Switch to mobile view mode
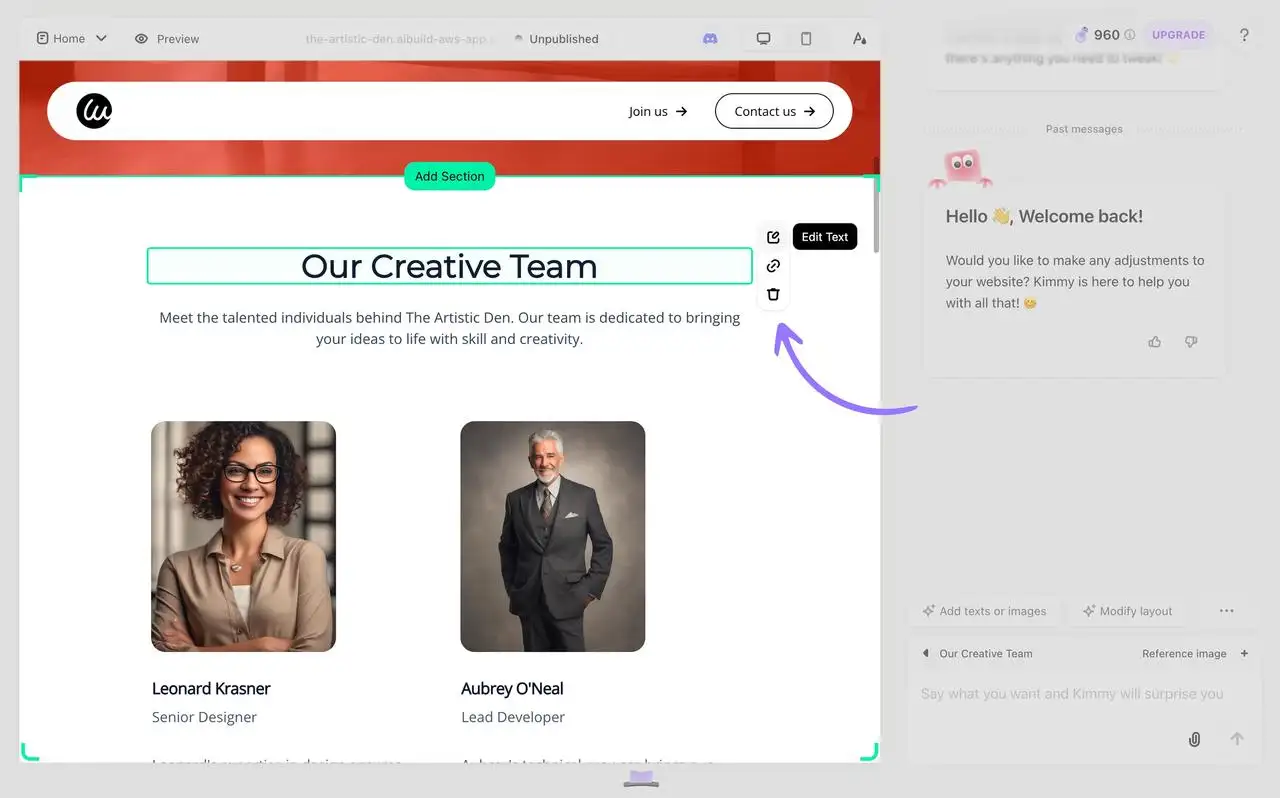The width and height of the screenshot is (1280, 798). click(806, 39)
